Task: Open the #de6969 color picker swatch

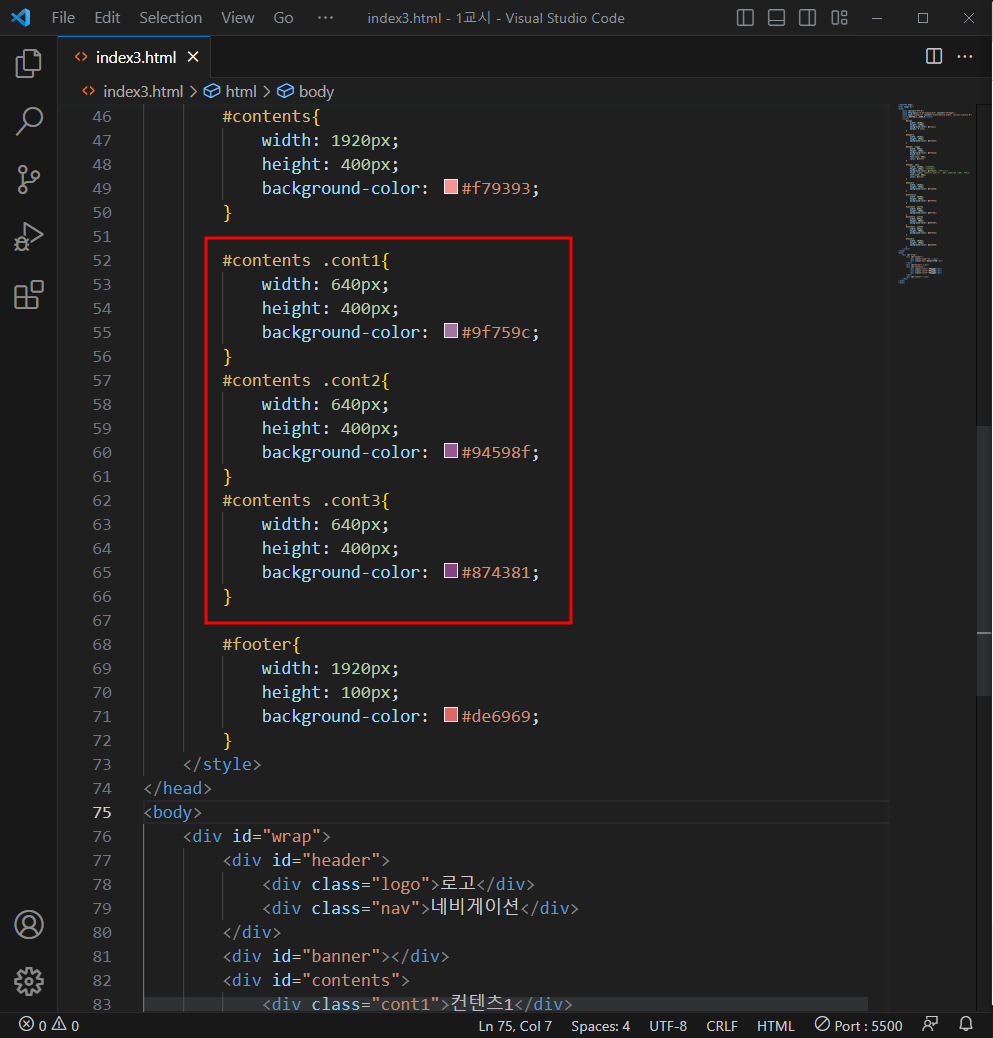Action: point(451,715)
